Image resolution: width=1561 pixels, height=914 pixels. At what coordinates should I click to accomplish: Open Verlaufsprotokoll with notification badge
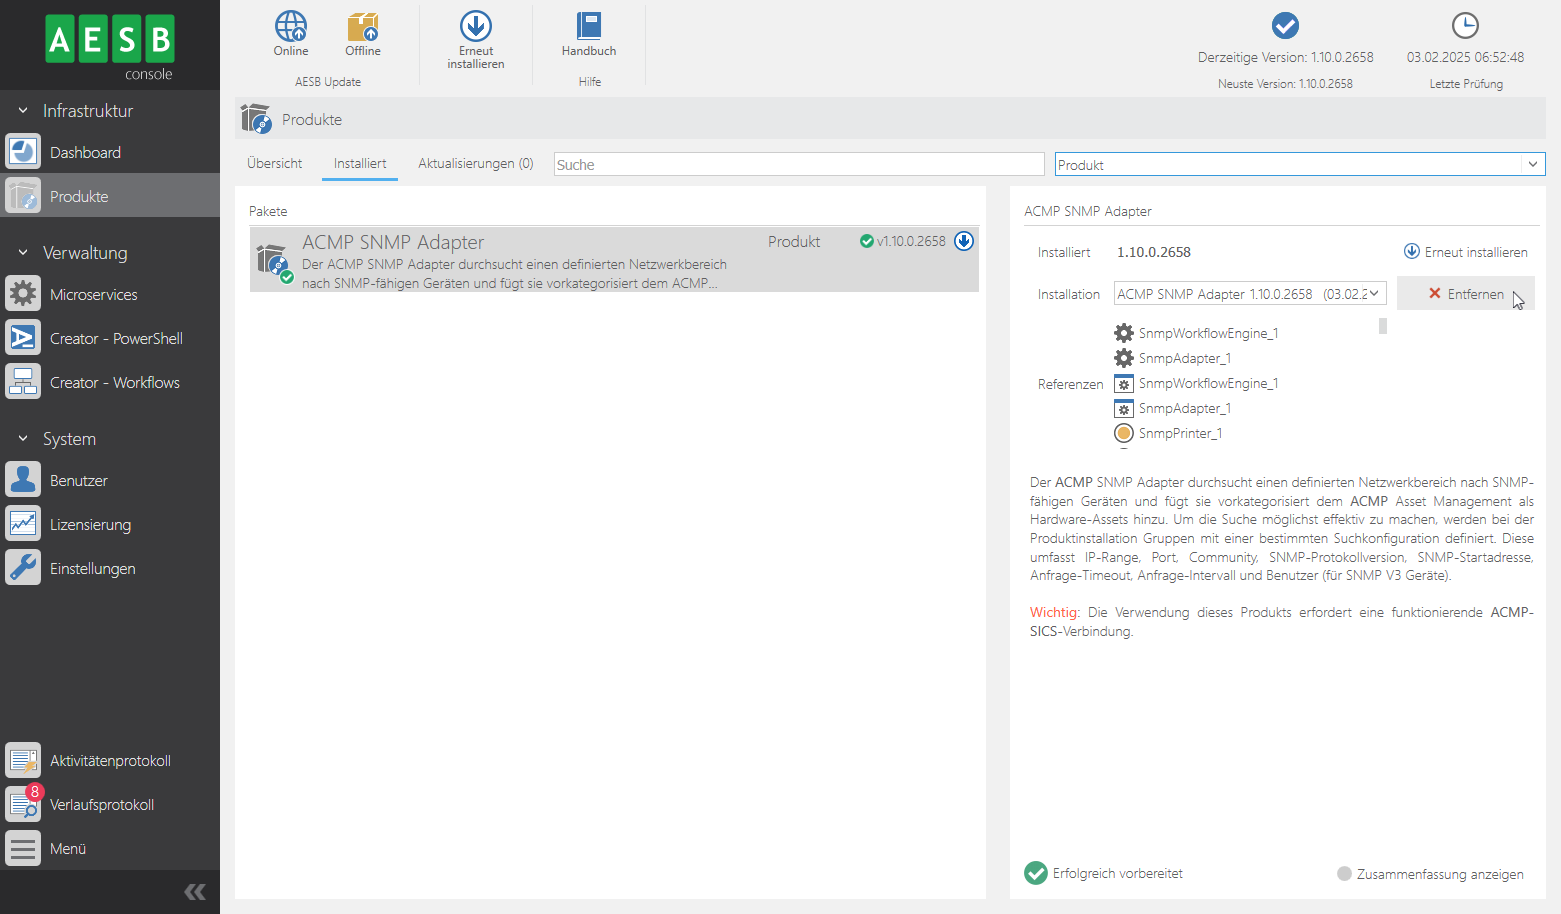point(102,805)
